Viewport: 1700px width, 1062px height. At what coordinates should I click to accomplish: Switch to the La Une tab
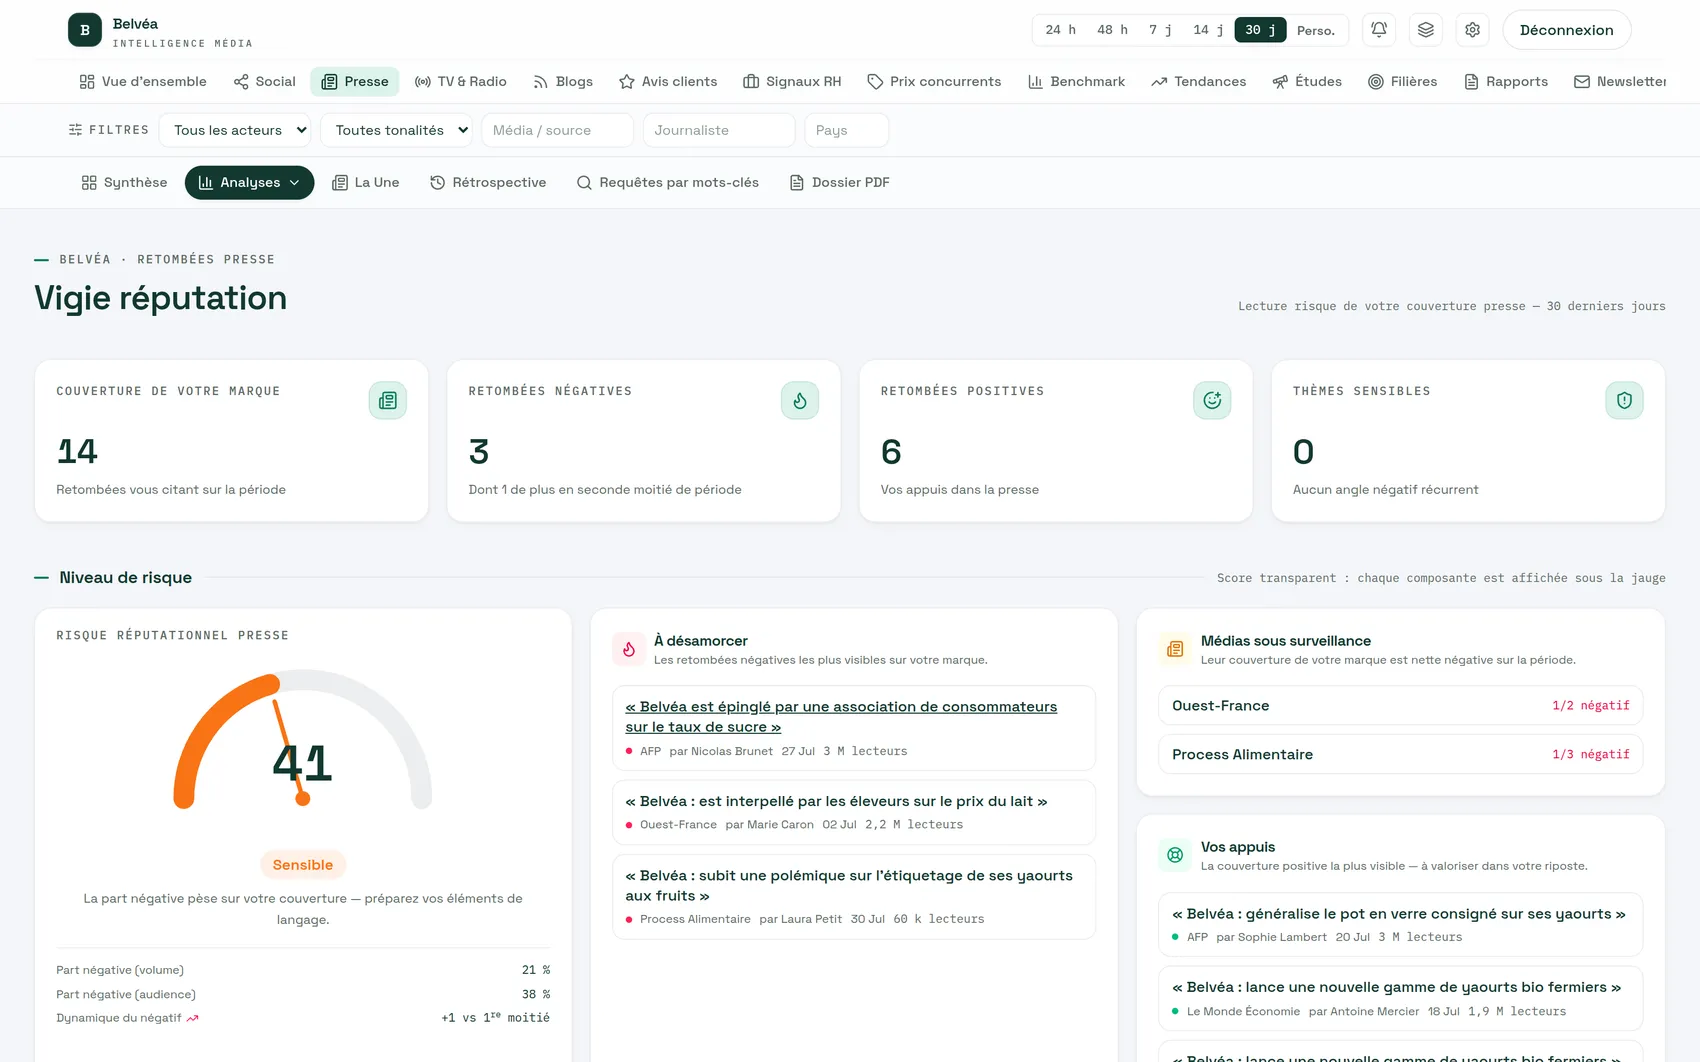pyautogui.click(x=366, y=182)
